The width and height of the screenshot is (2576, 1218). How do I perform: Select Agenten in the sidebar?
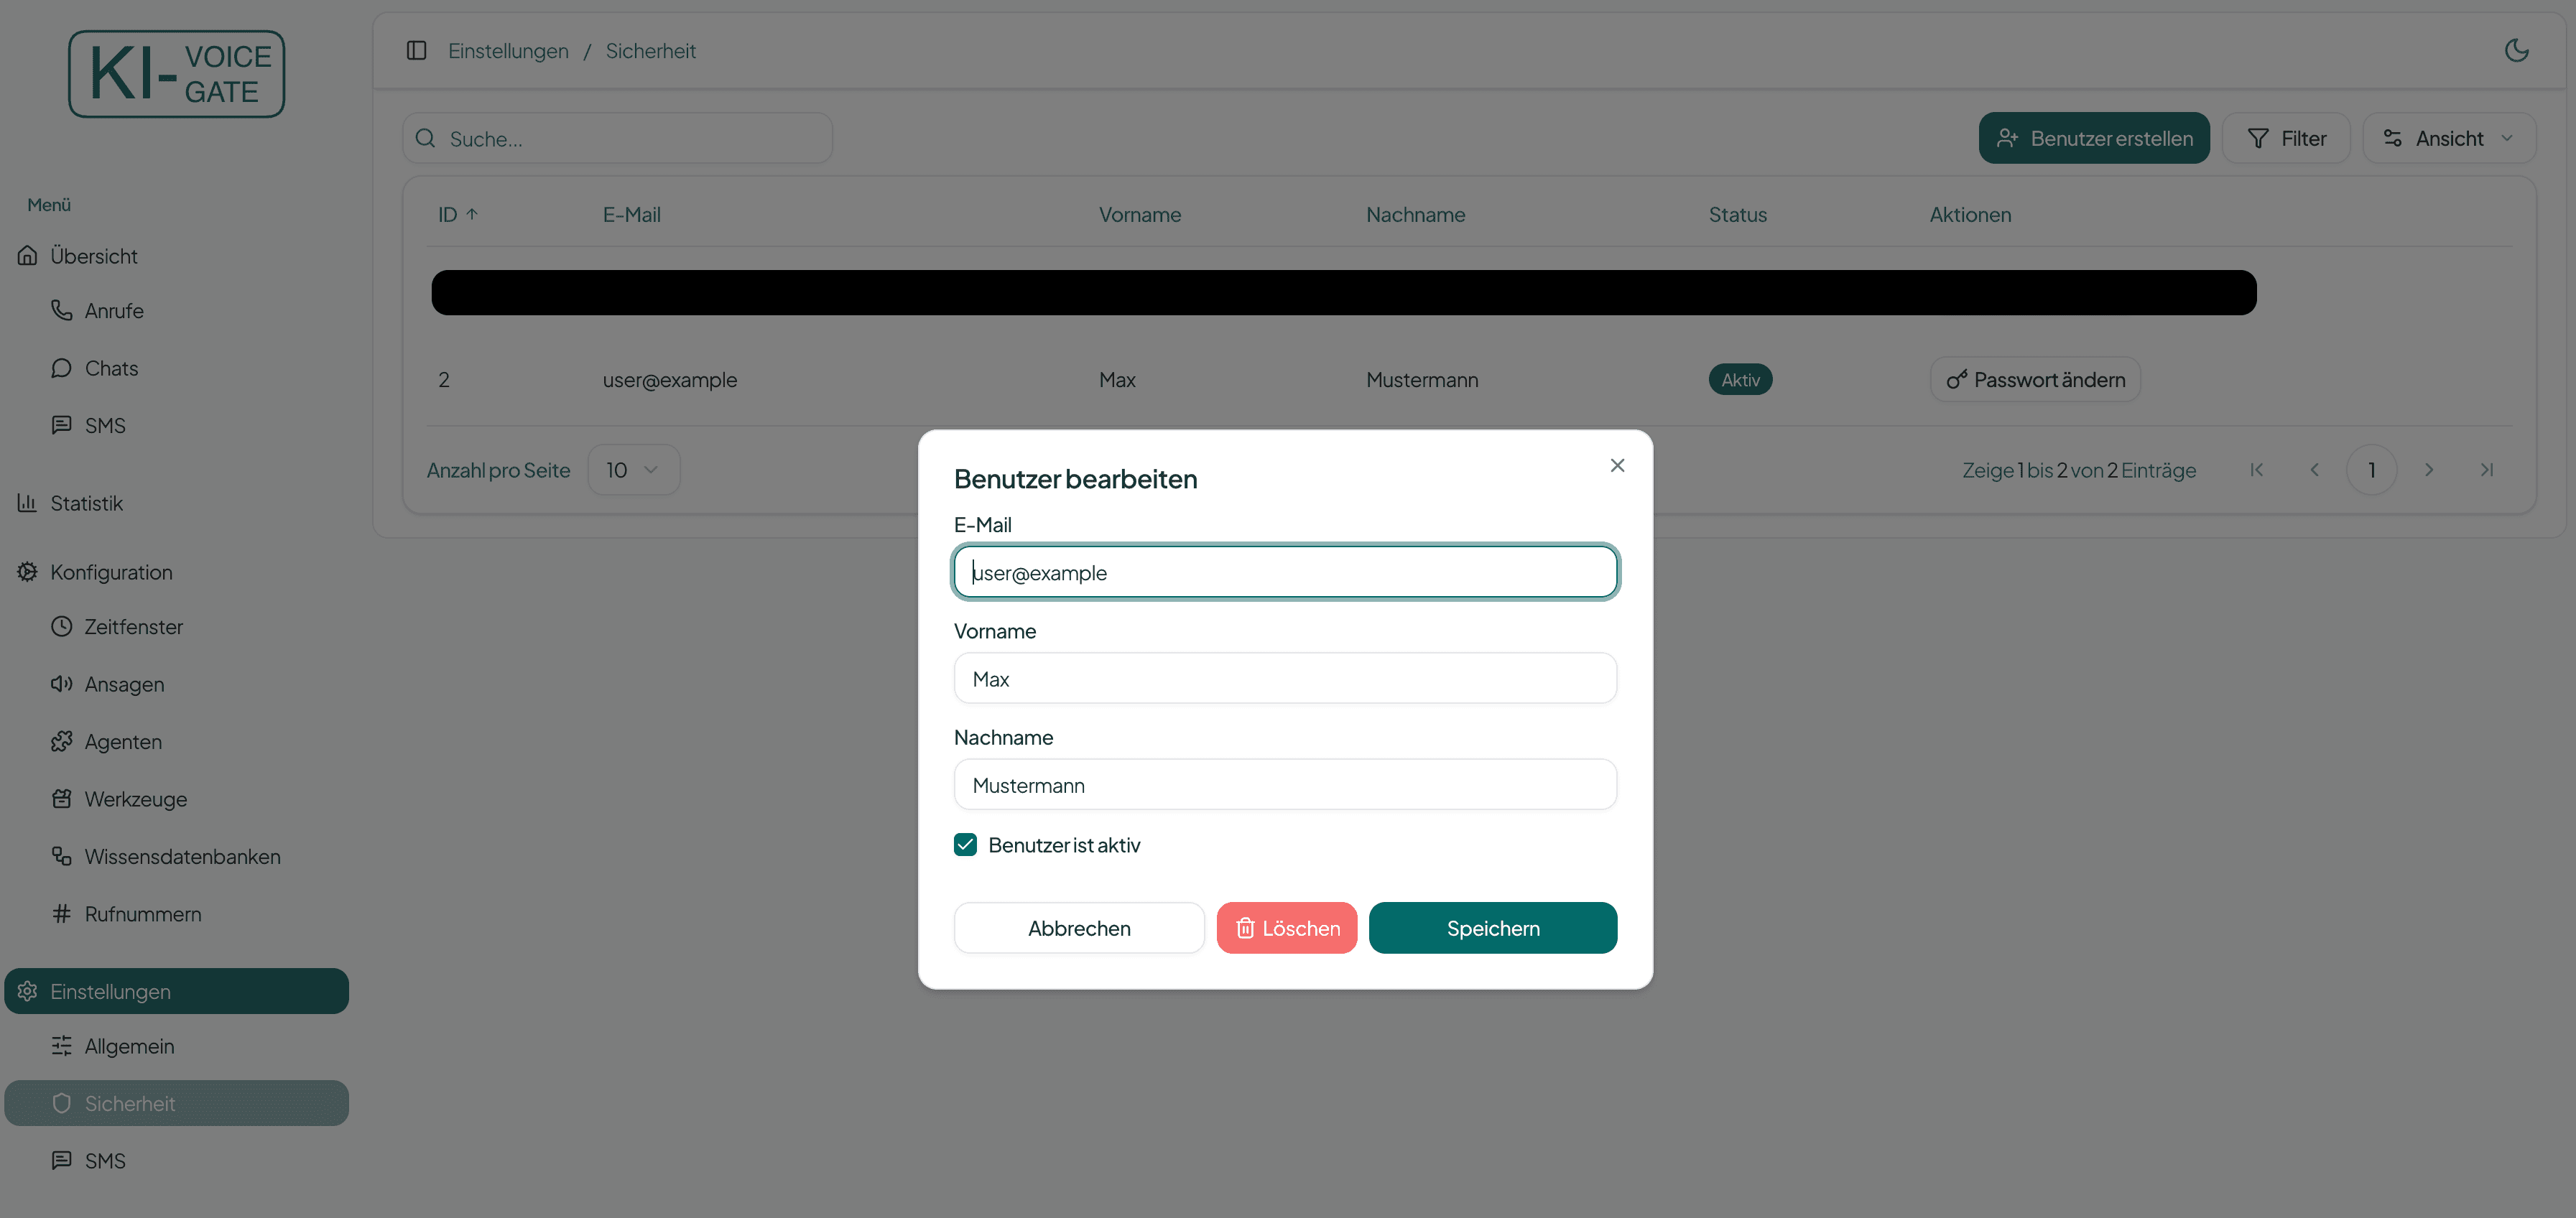coord(123,742)
